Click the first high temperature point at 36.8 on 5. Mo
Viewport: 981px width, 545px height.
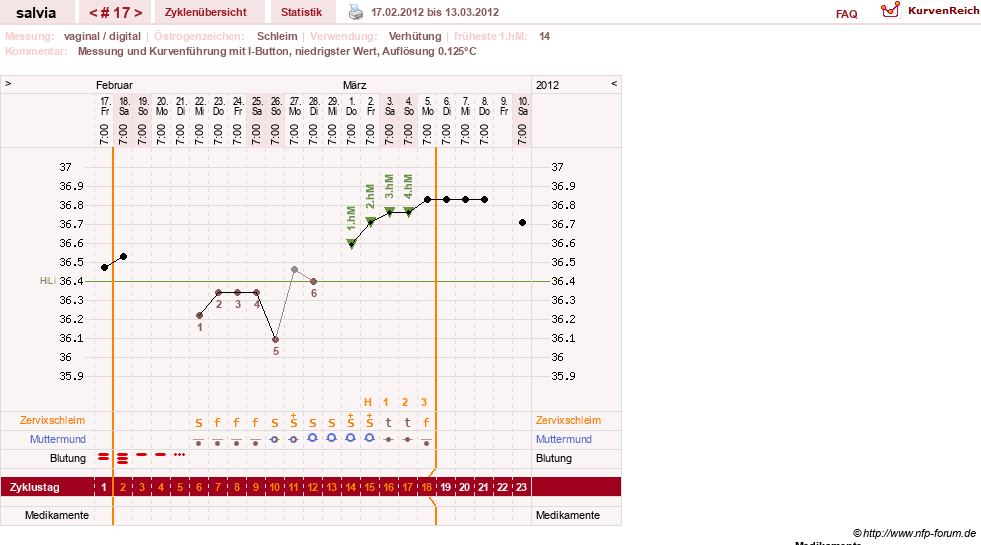427,200
